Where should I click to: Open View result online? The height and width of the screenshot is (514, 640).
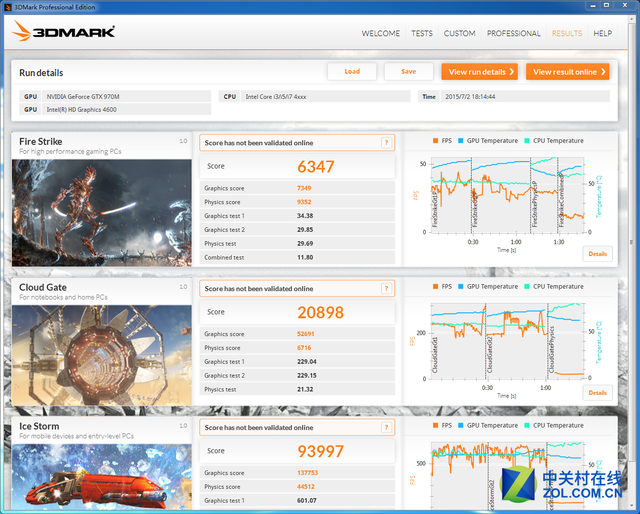tap(568, 72)
